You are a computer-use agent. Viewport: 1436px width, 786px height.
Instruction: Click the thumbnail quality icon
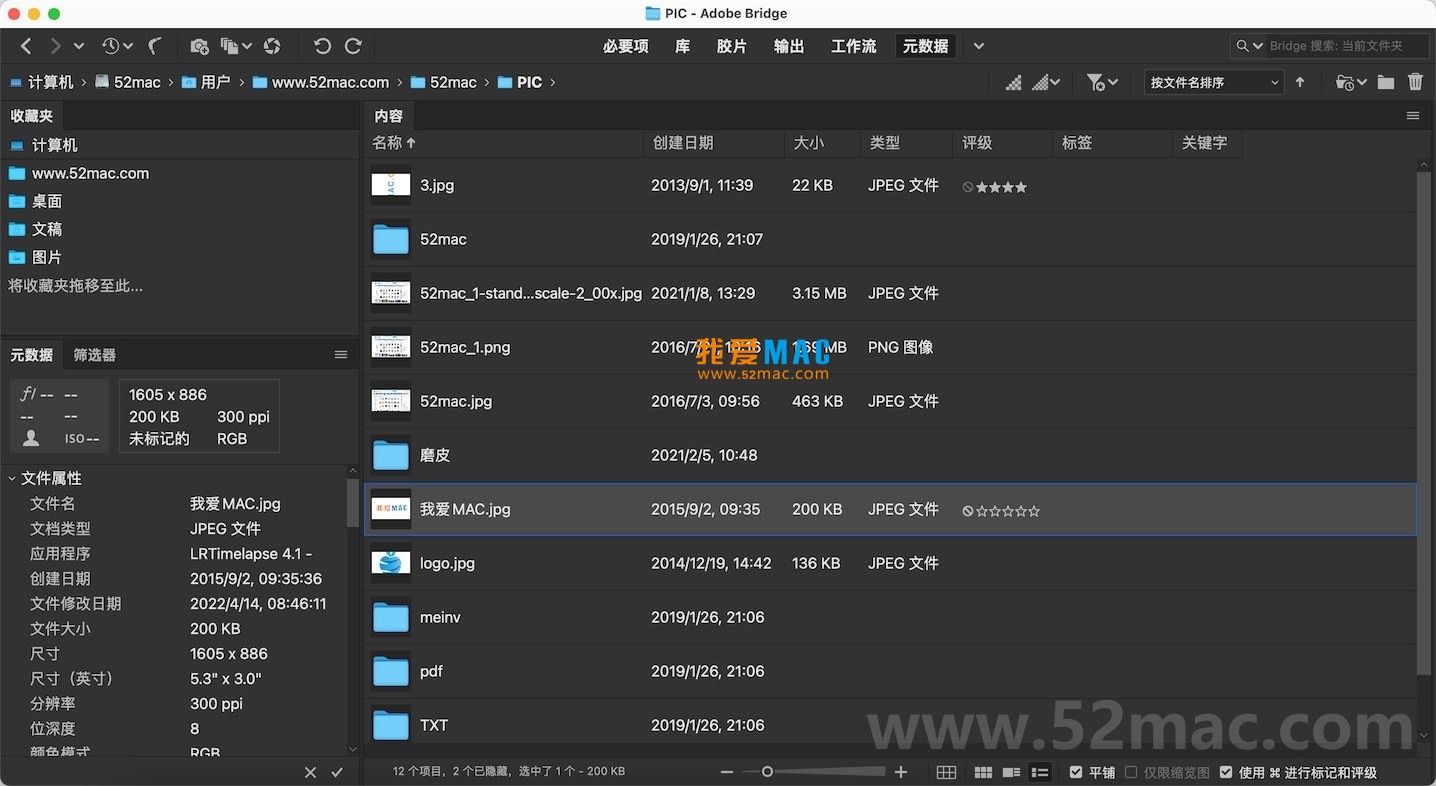pyautogui.click(x=1014, y=82)
